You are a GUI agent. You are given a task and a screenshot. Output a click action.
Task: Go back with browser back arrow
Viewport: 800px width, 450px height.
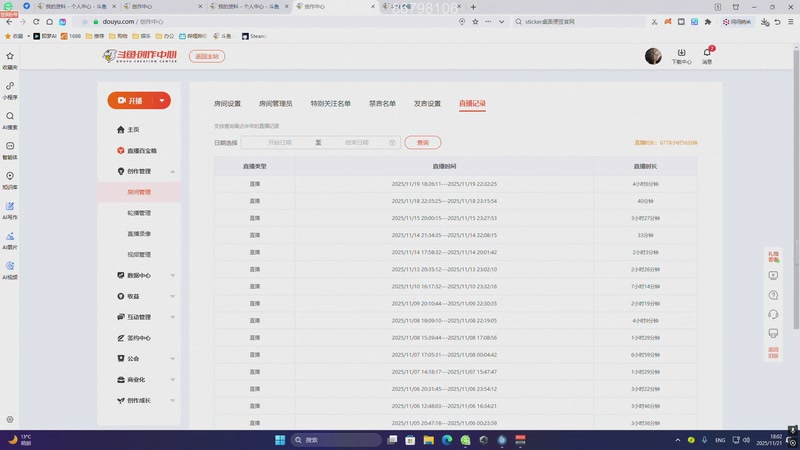9,21
